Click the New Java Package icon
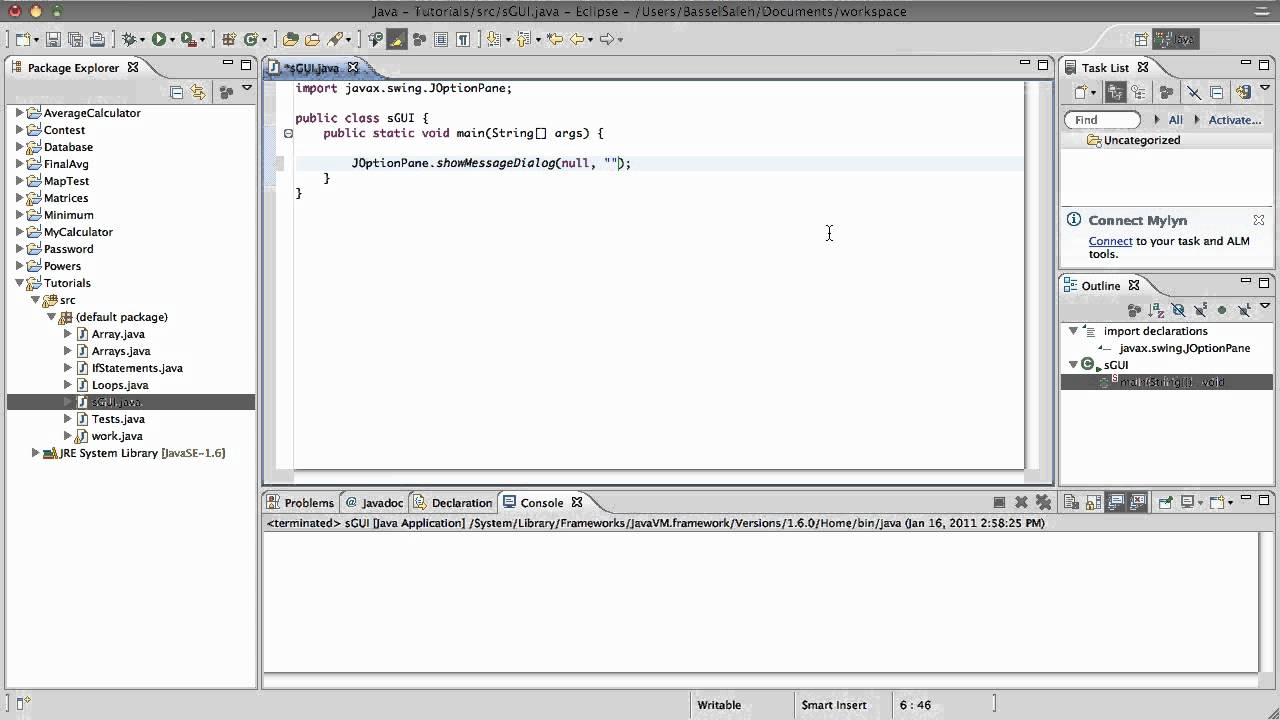 [229, 39]
